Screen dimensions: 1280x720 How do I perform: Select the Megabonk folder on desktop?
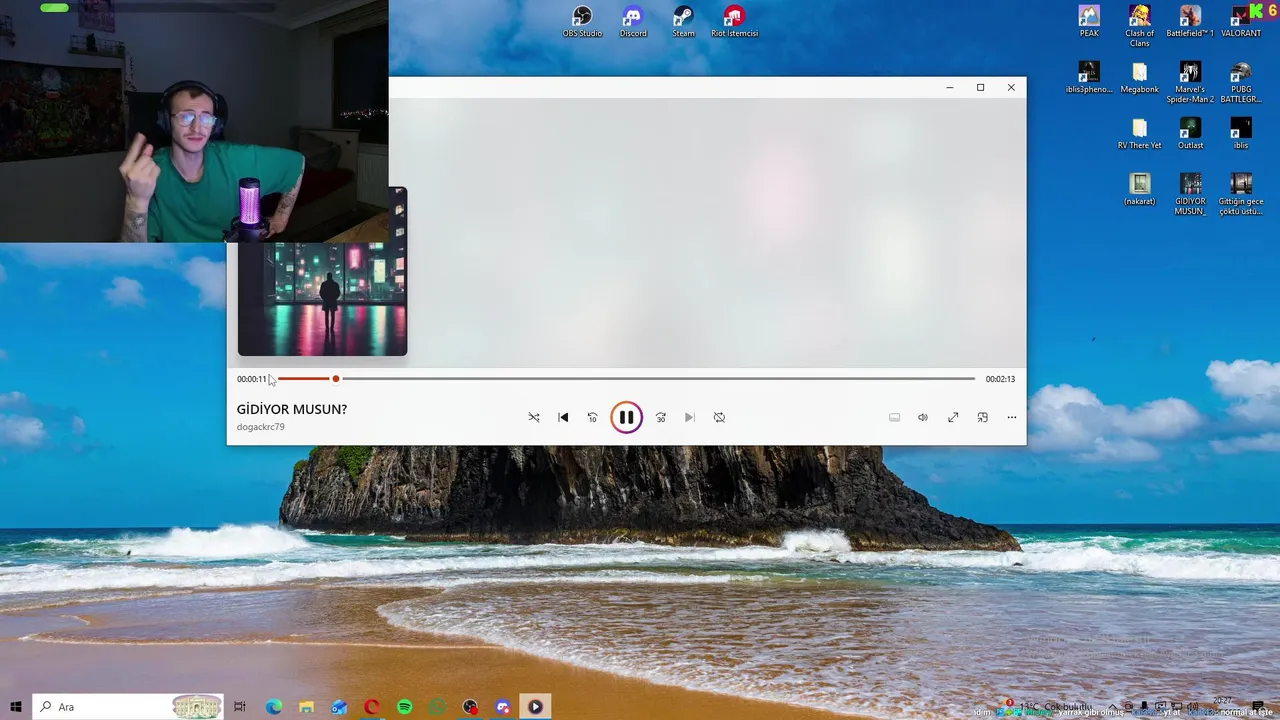point(1139,78)
